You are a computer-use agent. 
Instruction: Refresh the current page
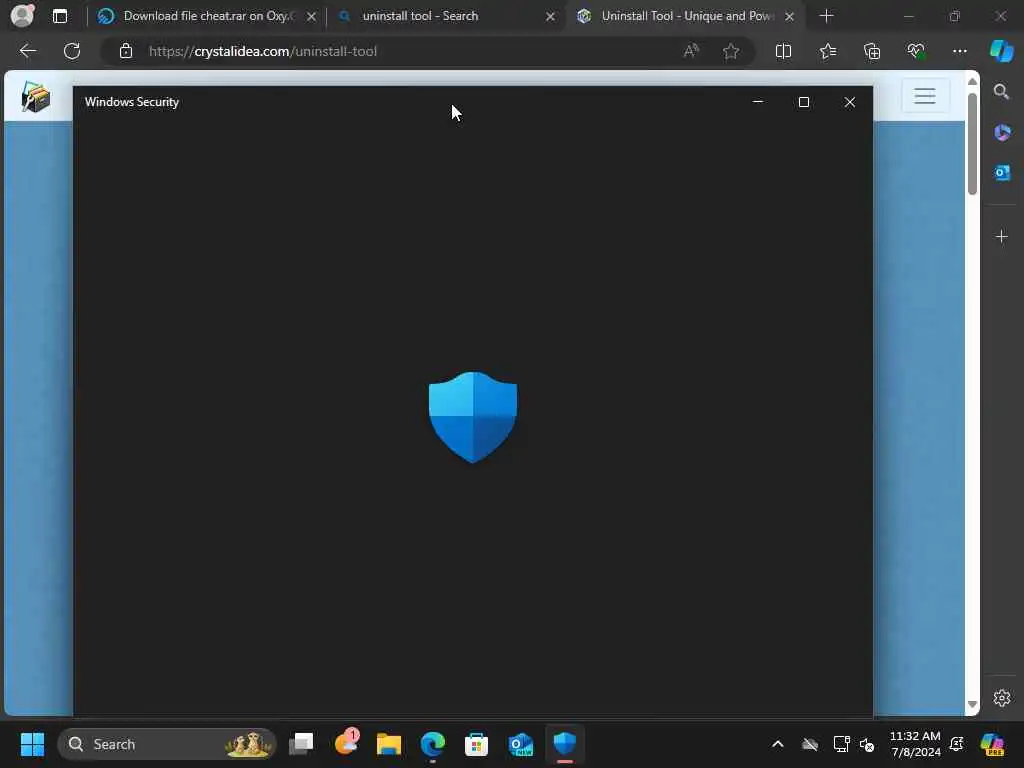click(x=72, y=51)
